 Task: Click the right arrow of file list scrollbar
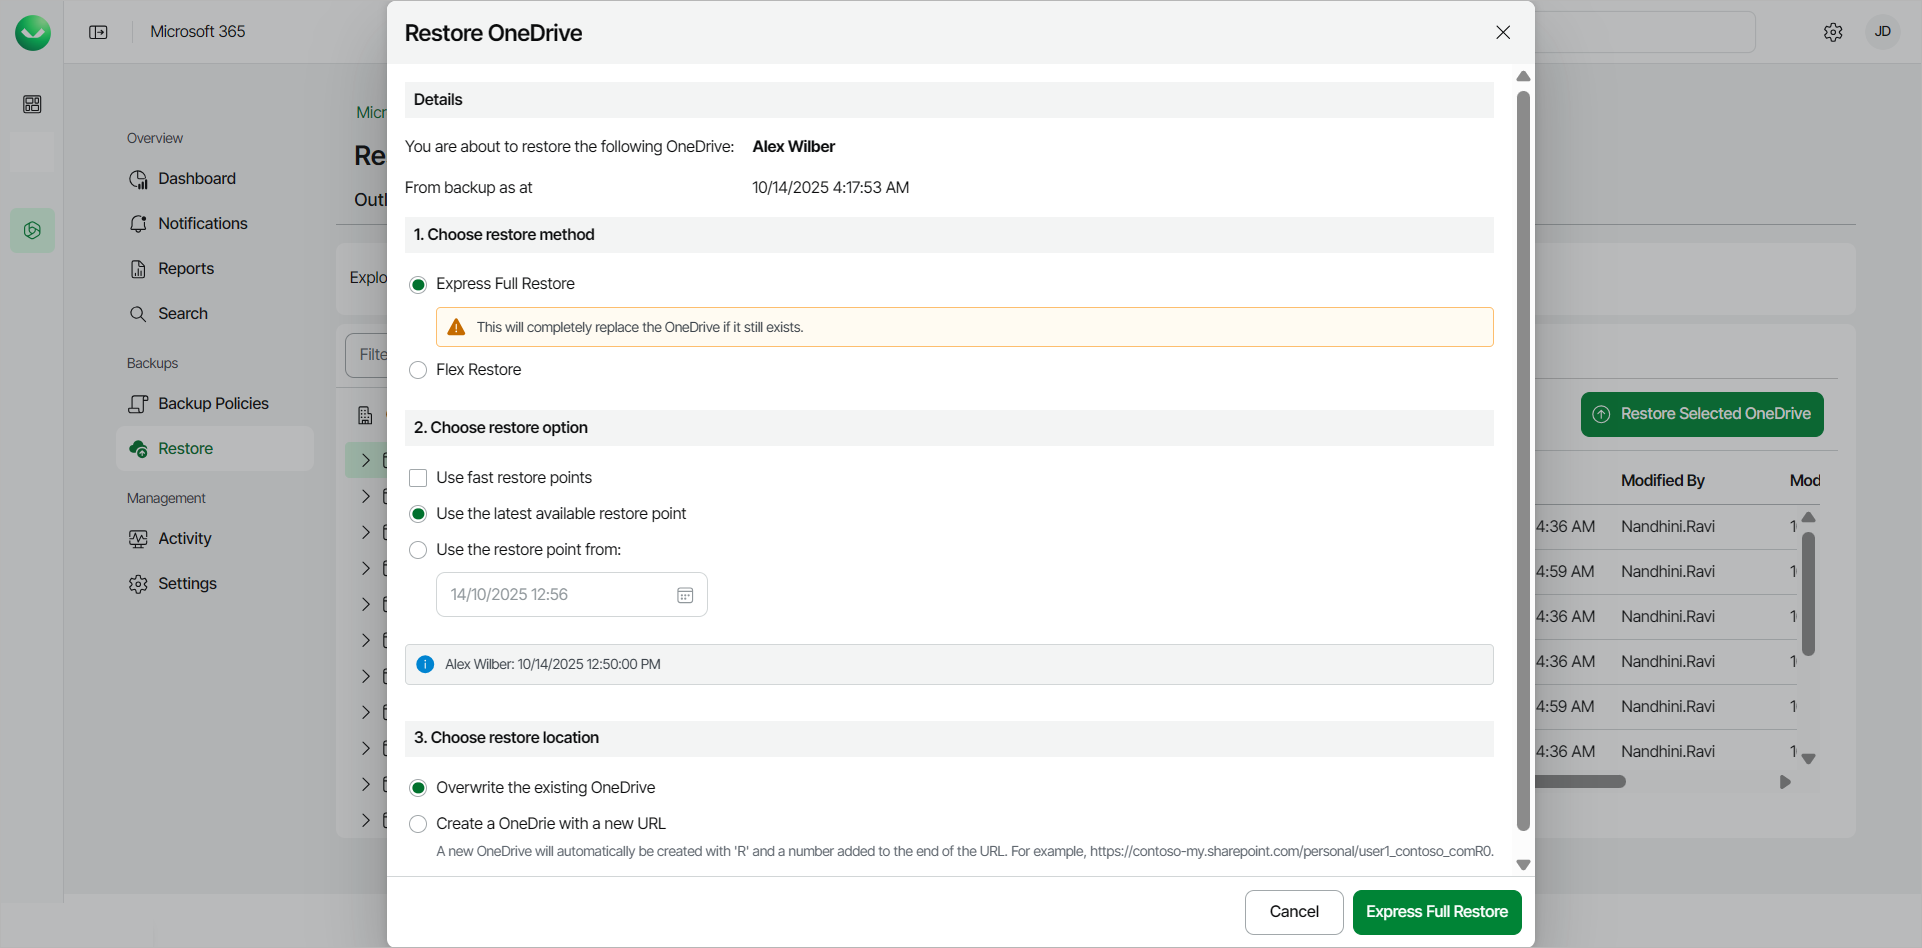click(1785, 782)
